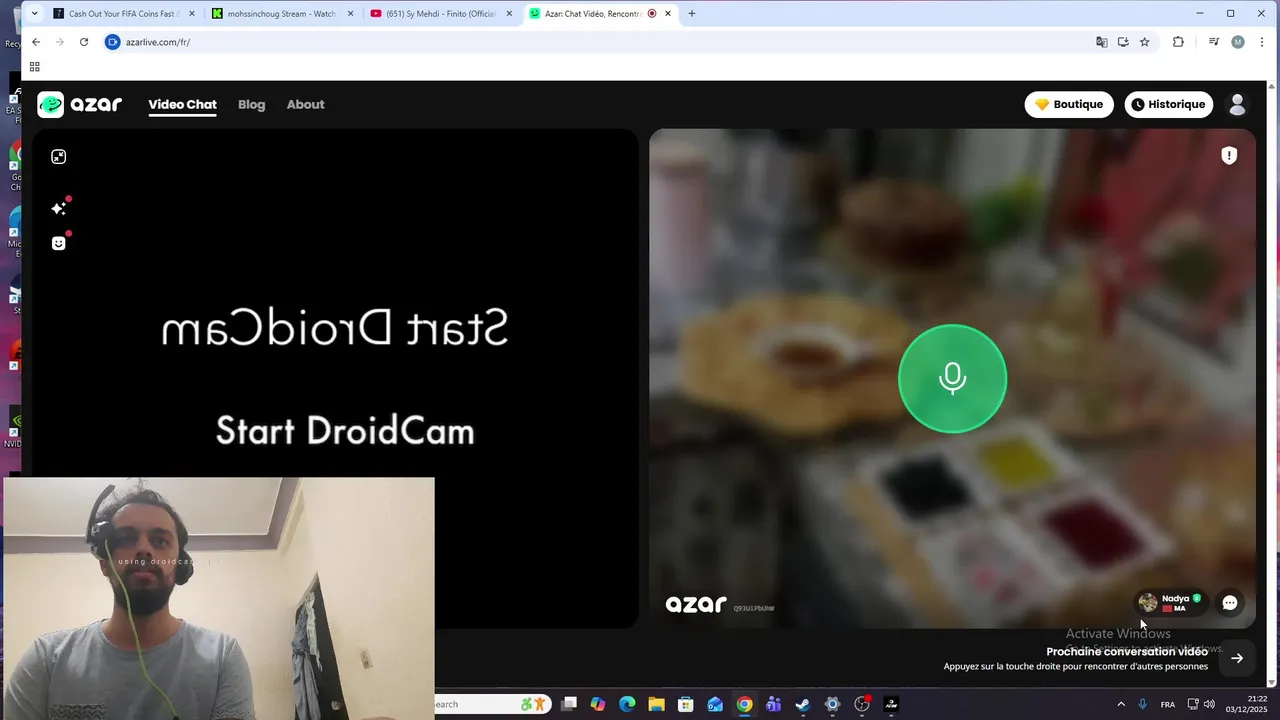Report user via the shield icon

[1229, 155]
